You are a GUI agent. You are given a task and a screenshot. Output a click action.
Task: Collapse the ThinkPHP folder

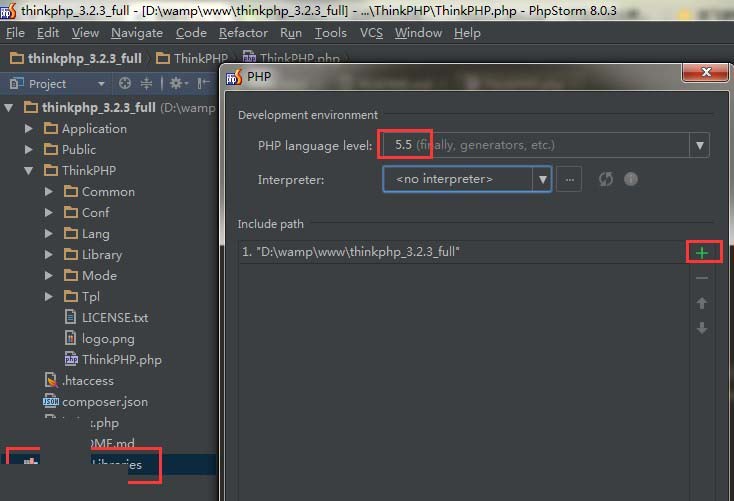[x=29, y=171]
